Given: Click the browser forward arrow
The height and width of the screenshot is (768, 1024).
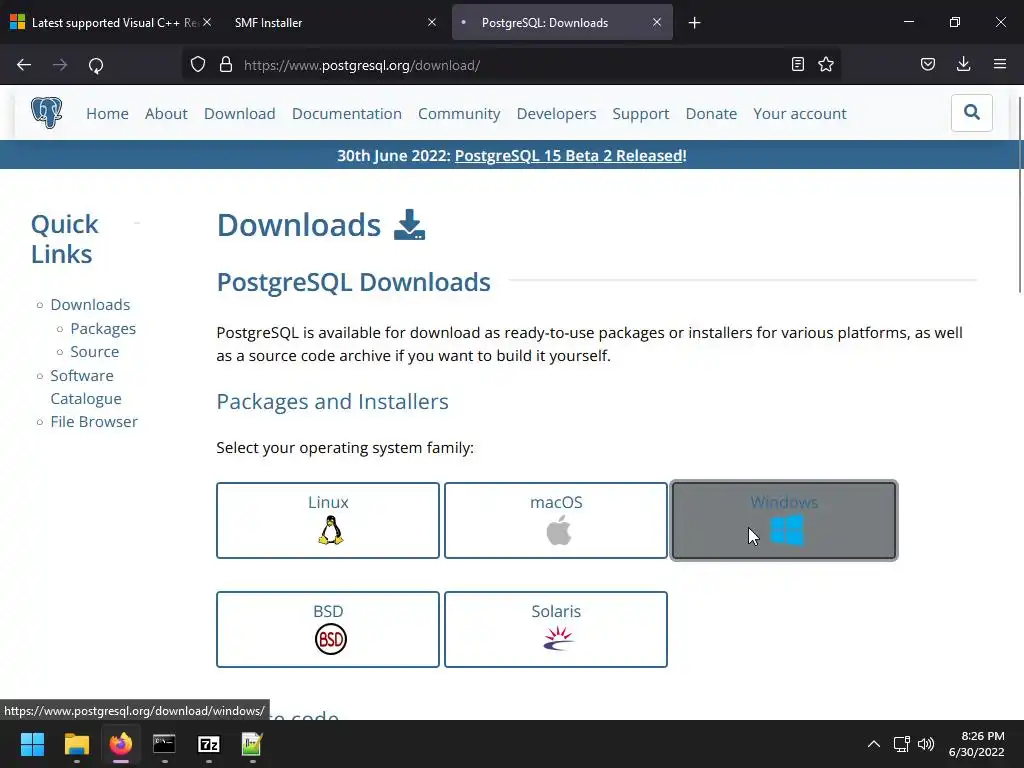Looking at the screenshot, I should point(60,65).
